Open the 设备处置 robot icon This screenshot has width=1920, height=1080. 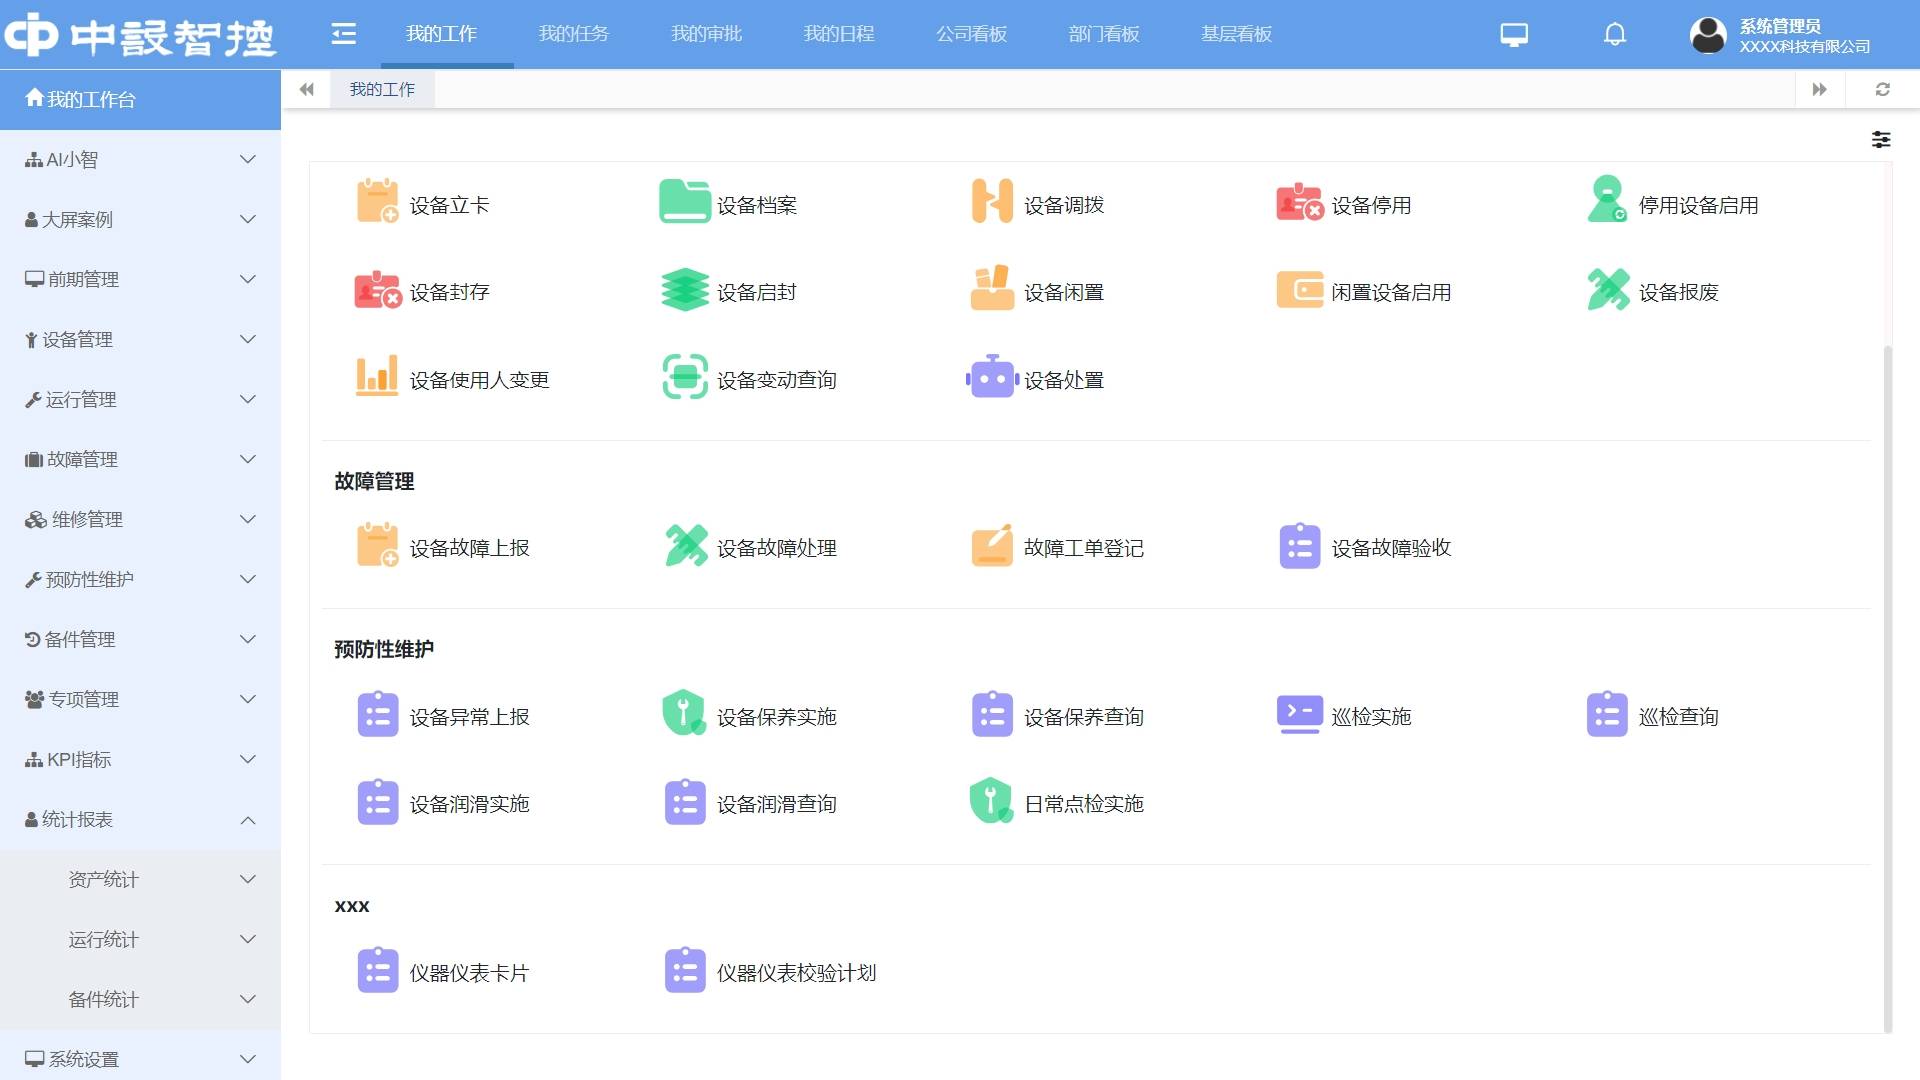[992, 377]
